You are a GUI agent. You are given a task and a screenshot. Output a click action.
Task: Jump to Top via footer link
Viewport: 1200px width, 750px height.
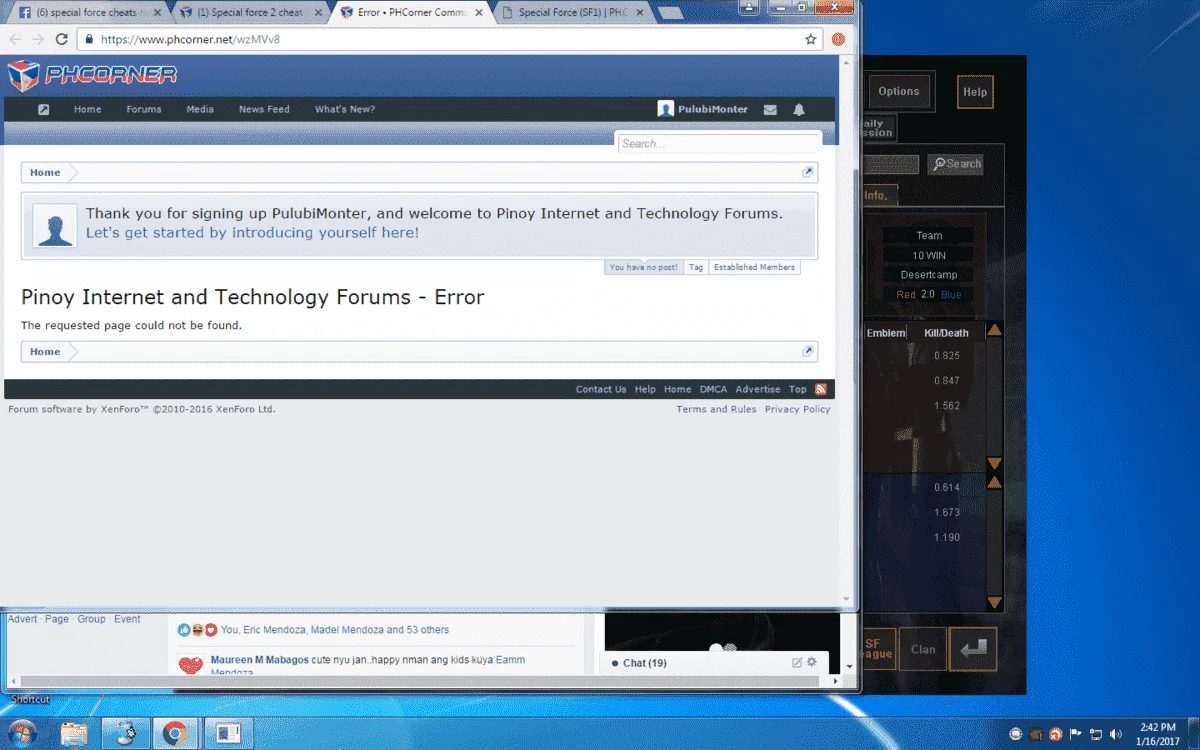pos(797,389)
